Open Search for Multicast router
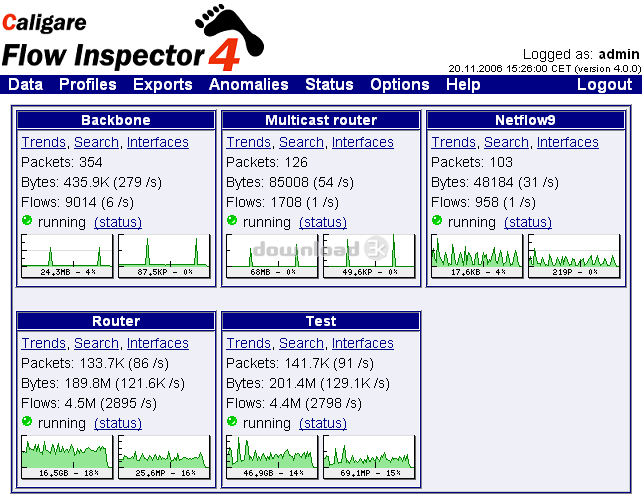 (301, 142)
